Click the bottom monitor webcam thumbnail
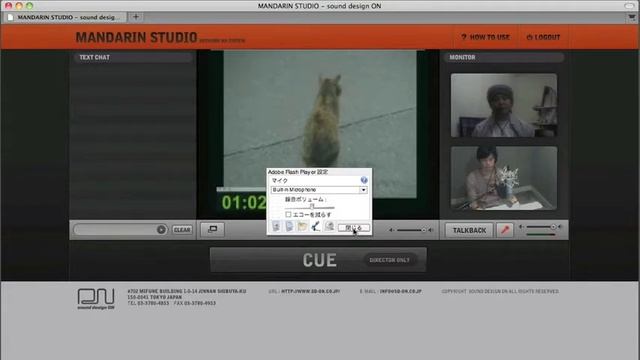Screen dimensions: 640x360 pyautogui.click(x=504, y=178)
